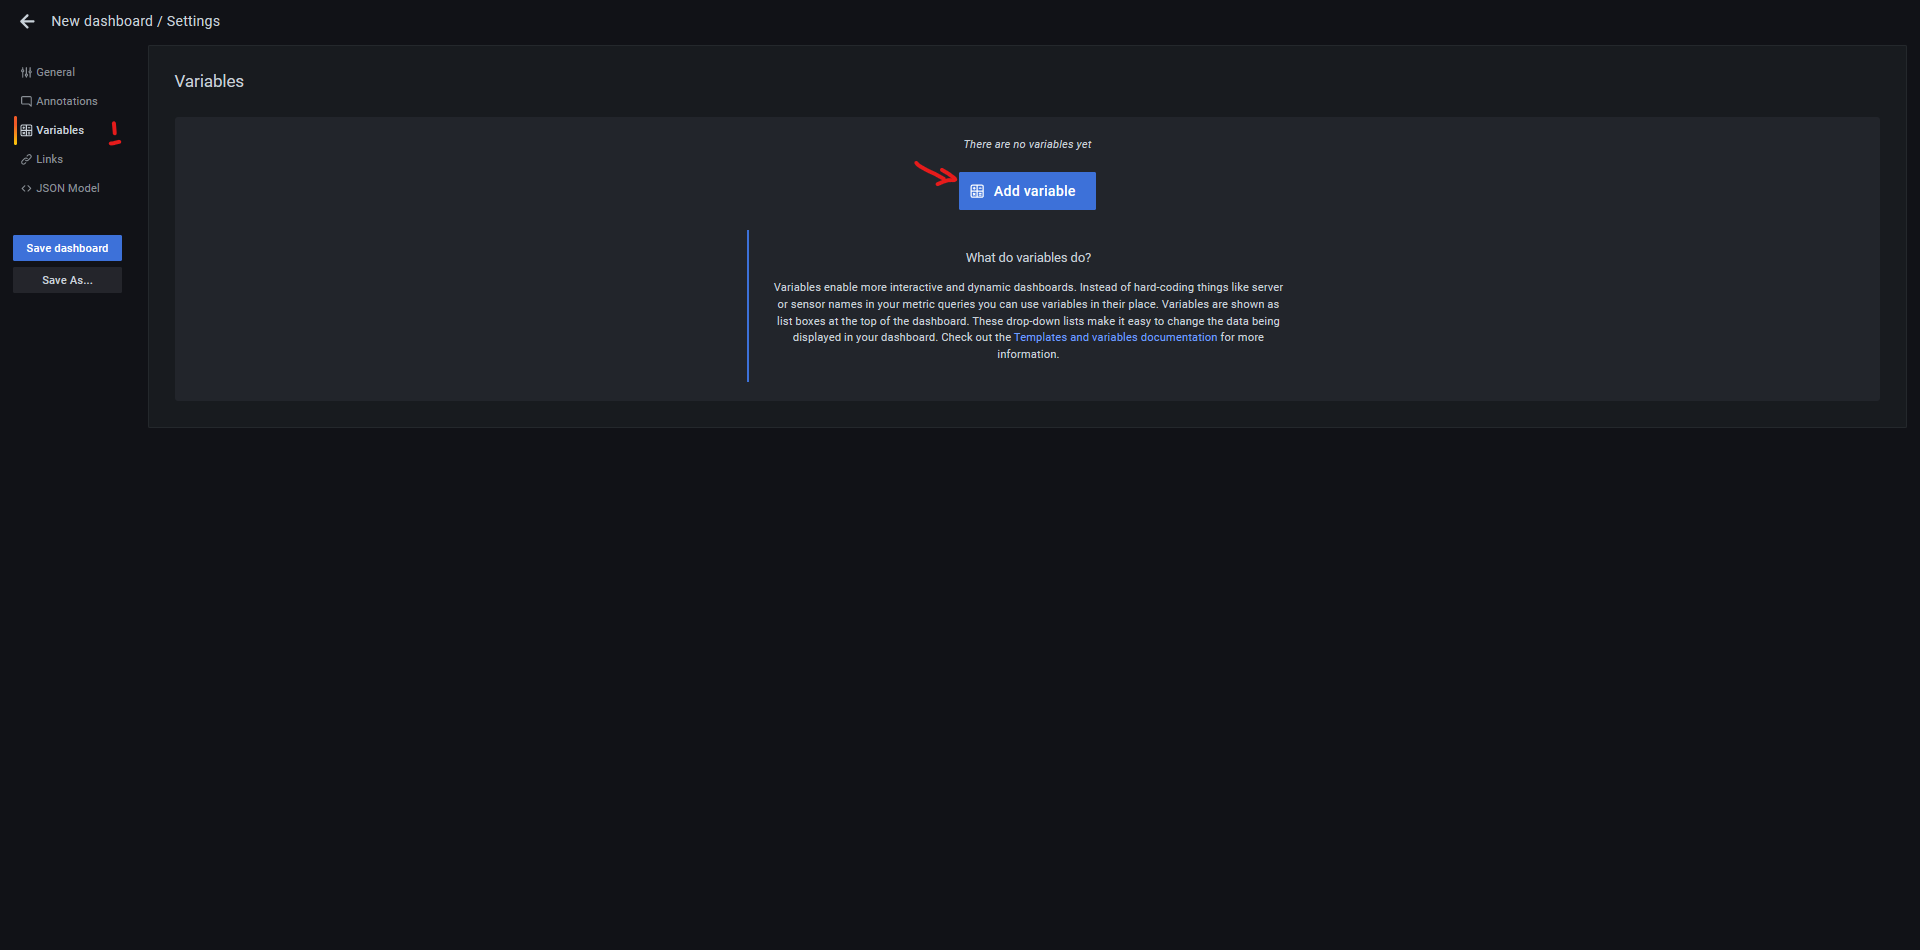Open the JSON Model section
Viewport: 1920px width, 950px height.
(60, 188)
